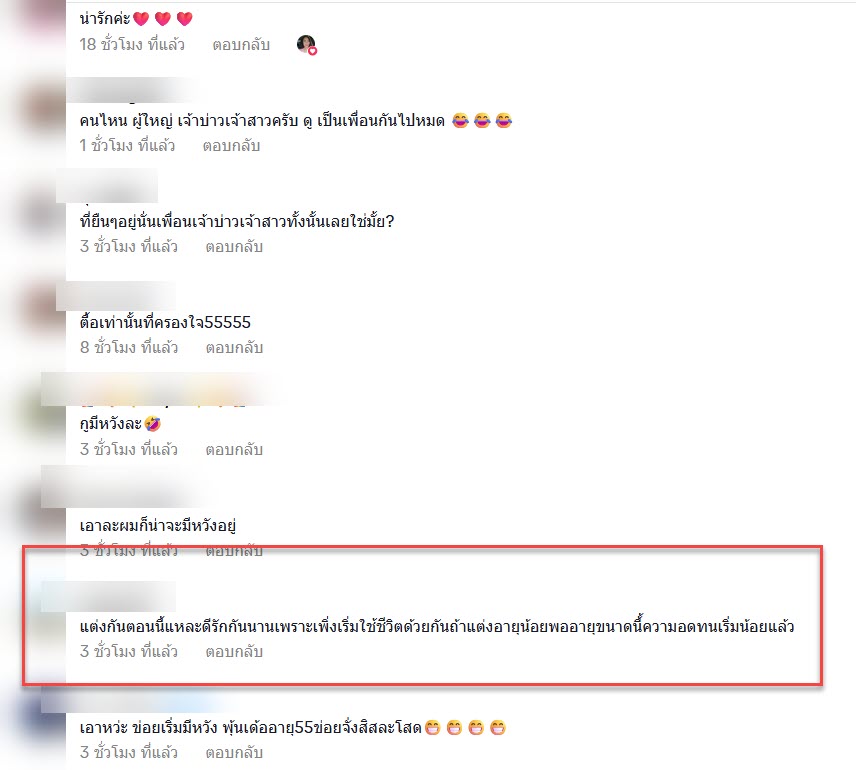856x770 pixels.
Task: Reply to the highlighted long comment in the red box
Action: click(234, 652)
